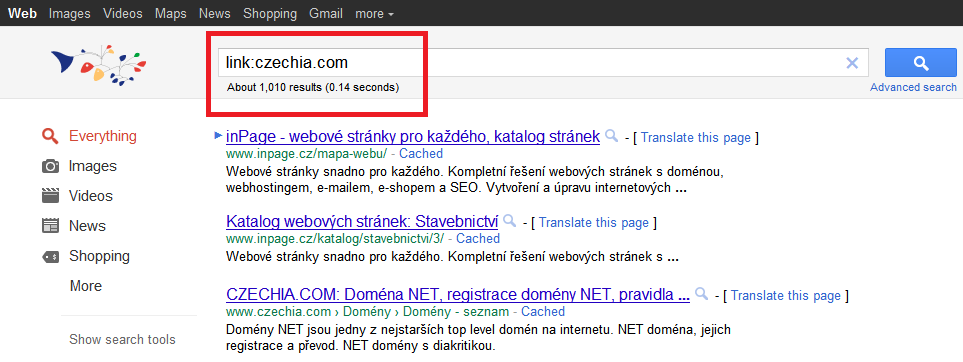This screenshot has width=963, height=362.
Task: Filter results by Videos label in sidebar
Action: coord(91,196)
